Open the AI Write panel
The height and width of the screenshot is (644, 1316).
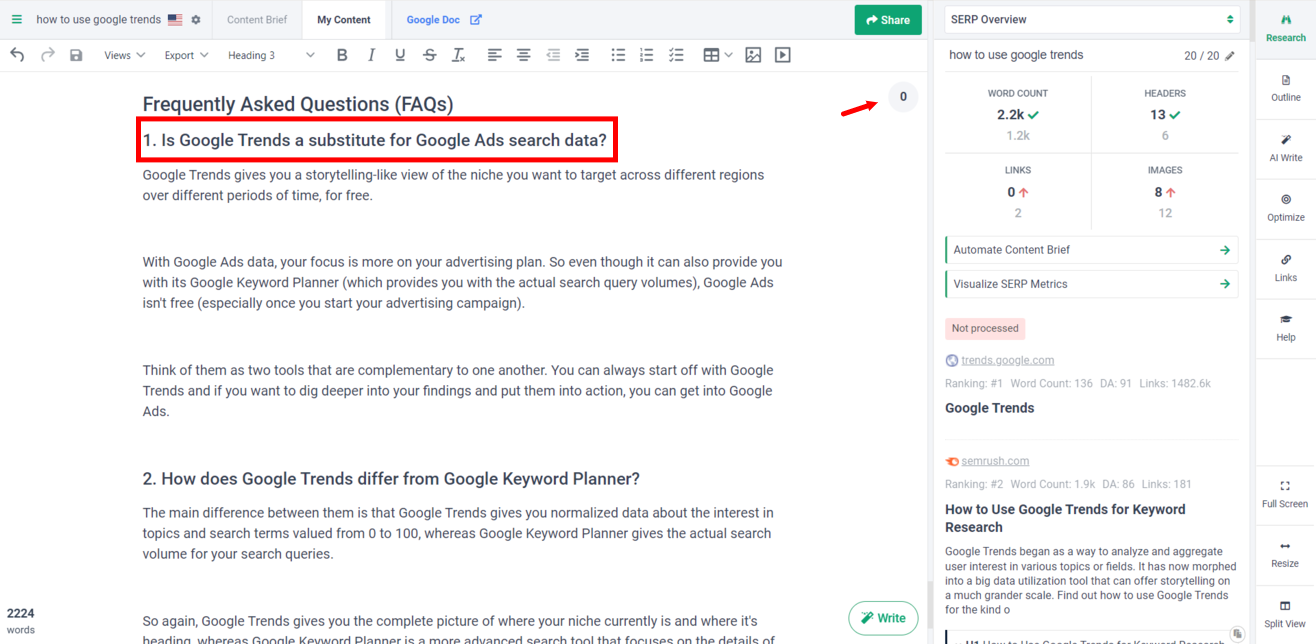[1284, 147]
